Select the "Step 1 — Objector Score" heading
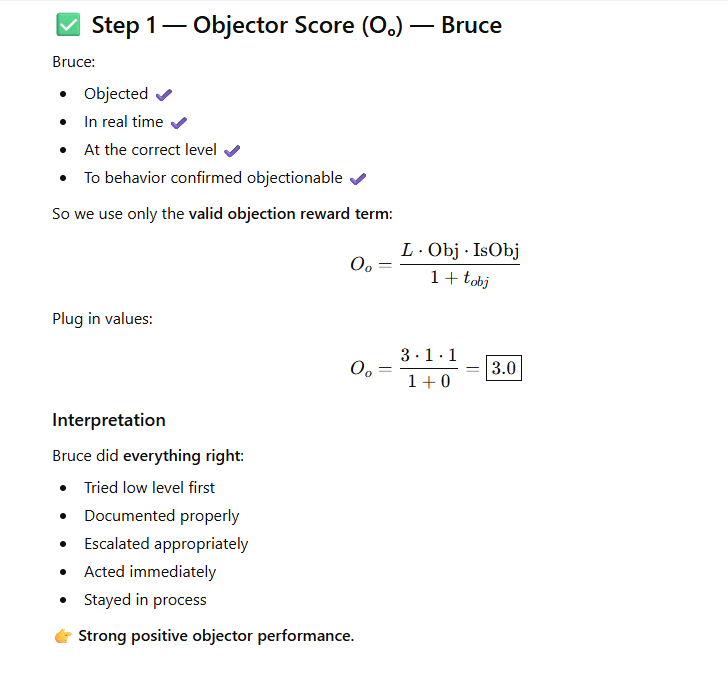 296,25
